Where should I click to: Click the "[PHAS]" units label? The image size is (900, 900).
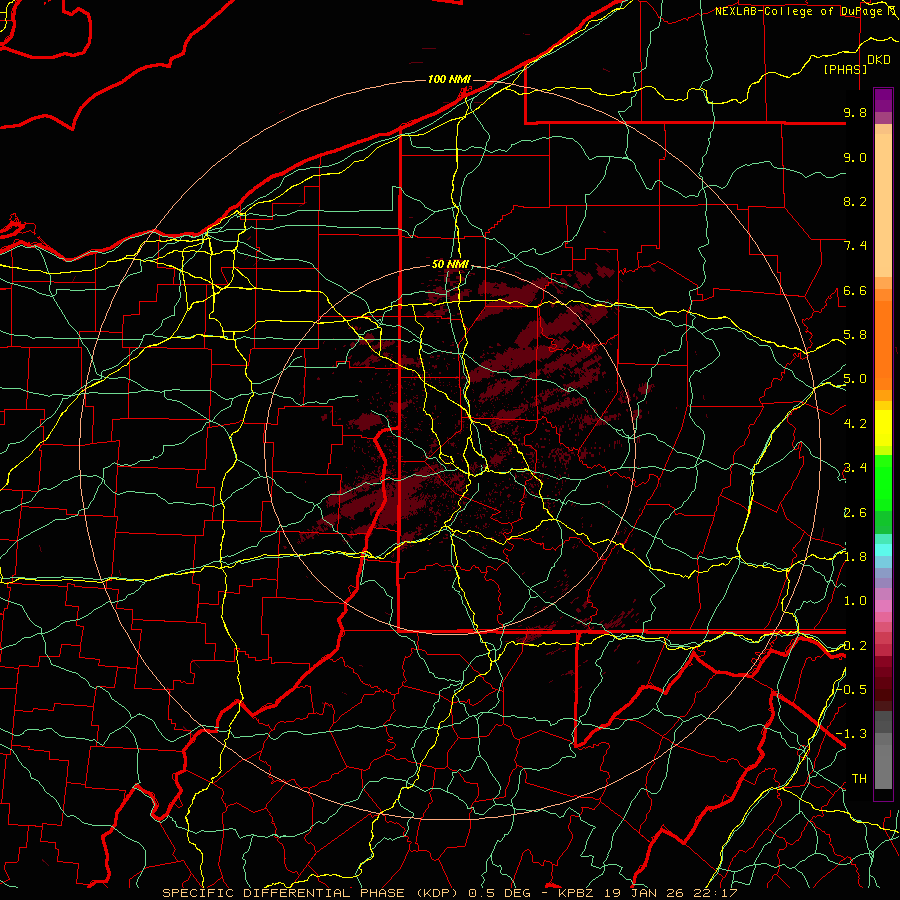(845, 69)
